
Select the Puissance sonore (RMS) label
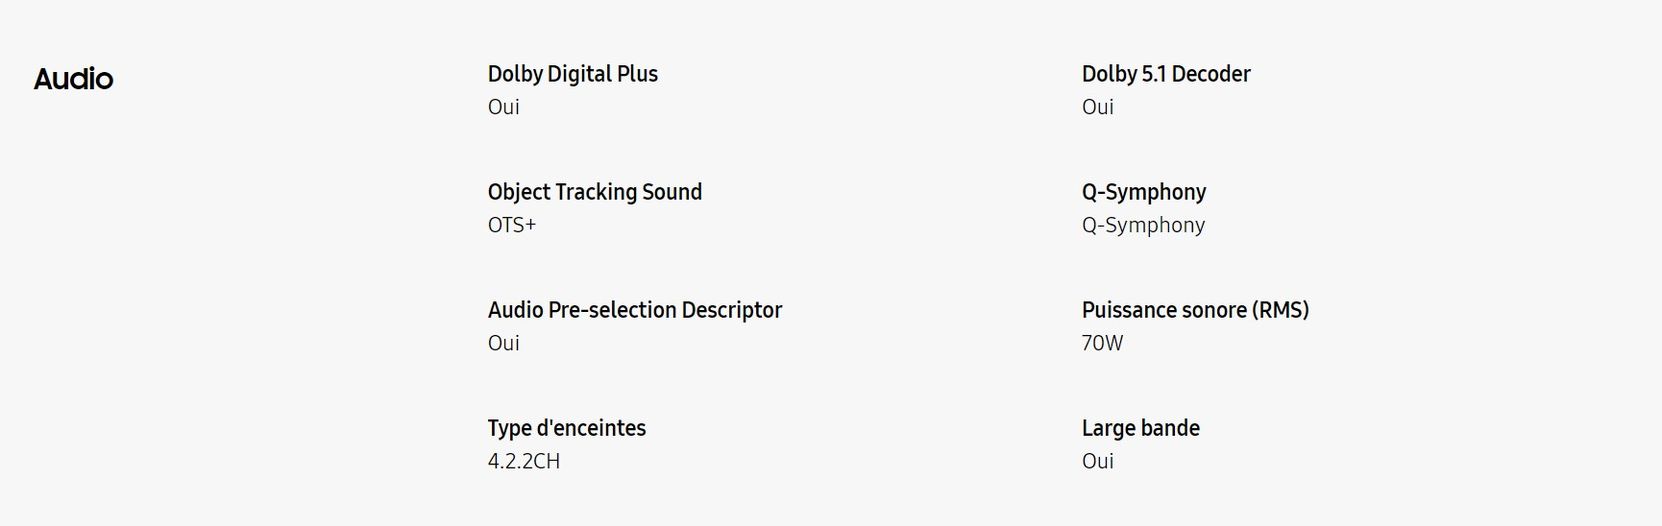(x=1196, y=310)
